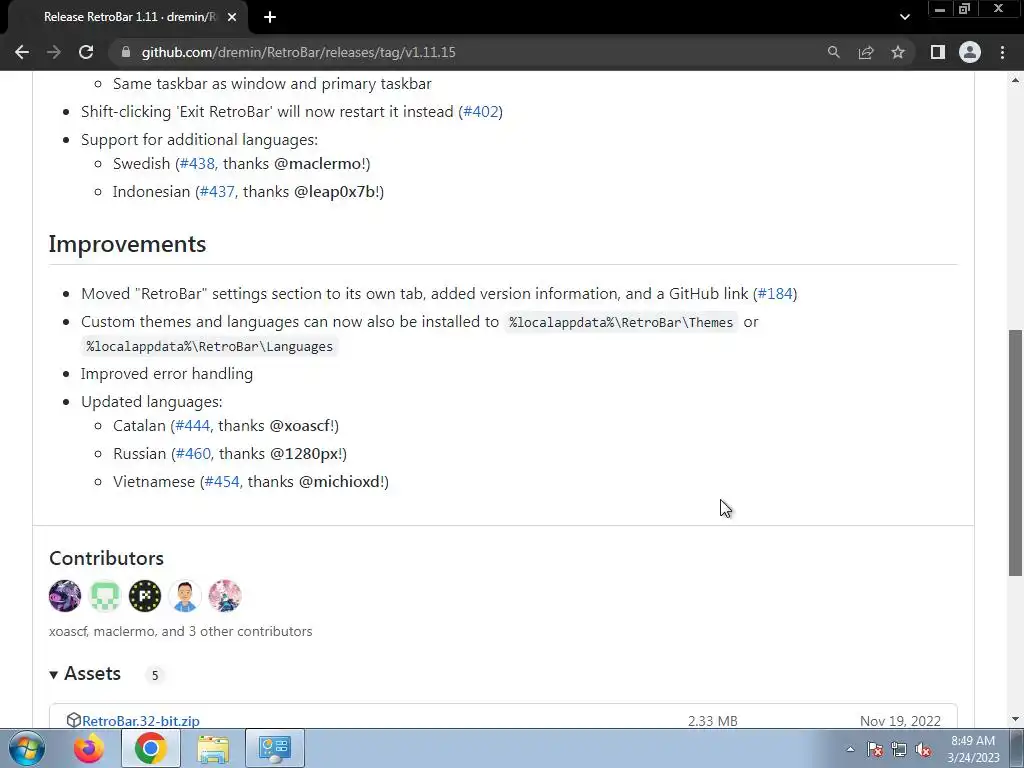Click the Improvements heading
This screenshot has width=1024, height=768.
[127, 244]
